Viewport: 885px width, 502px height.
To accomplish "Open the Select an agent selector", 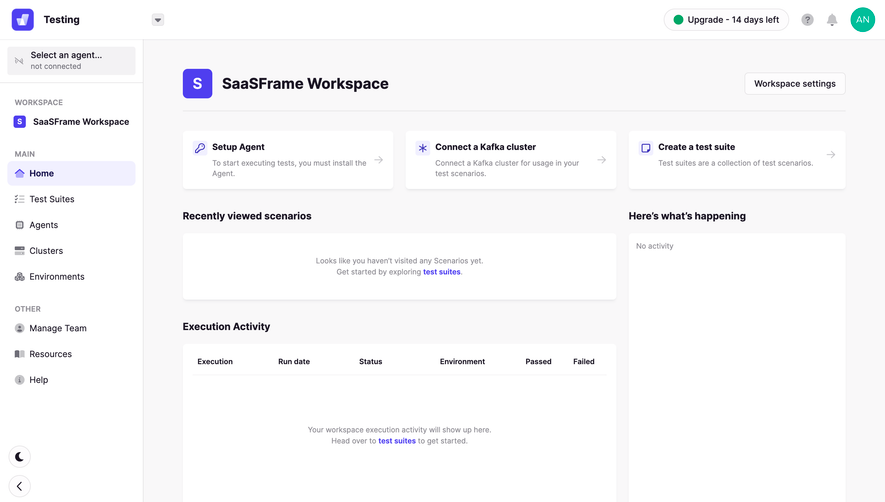I will pyautogui.click(x=71, y=60).
